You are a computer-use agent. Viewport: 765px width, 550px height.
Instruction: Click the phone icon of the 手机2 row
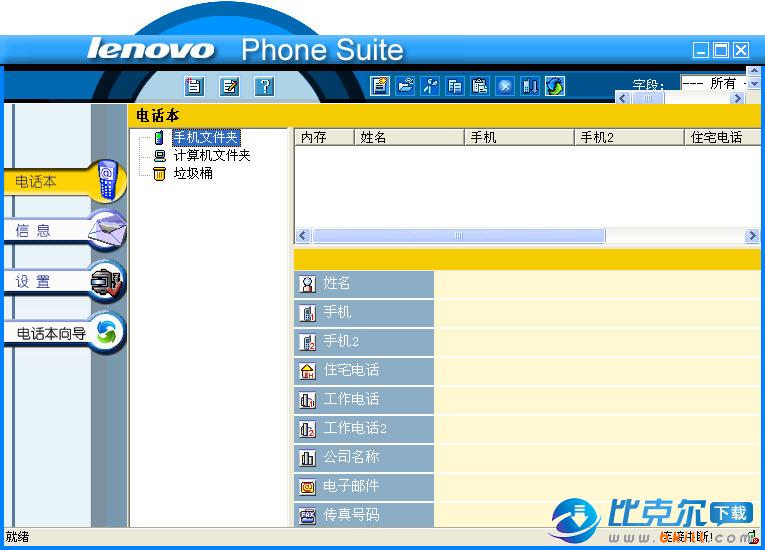point(307,342)
